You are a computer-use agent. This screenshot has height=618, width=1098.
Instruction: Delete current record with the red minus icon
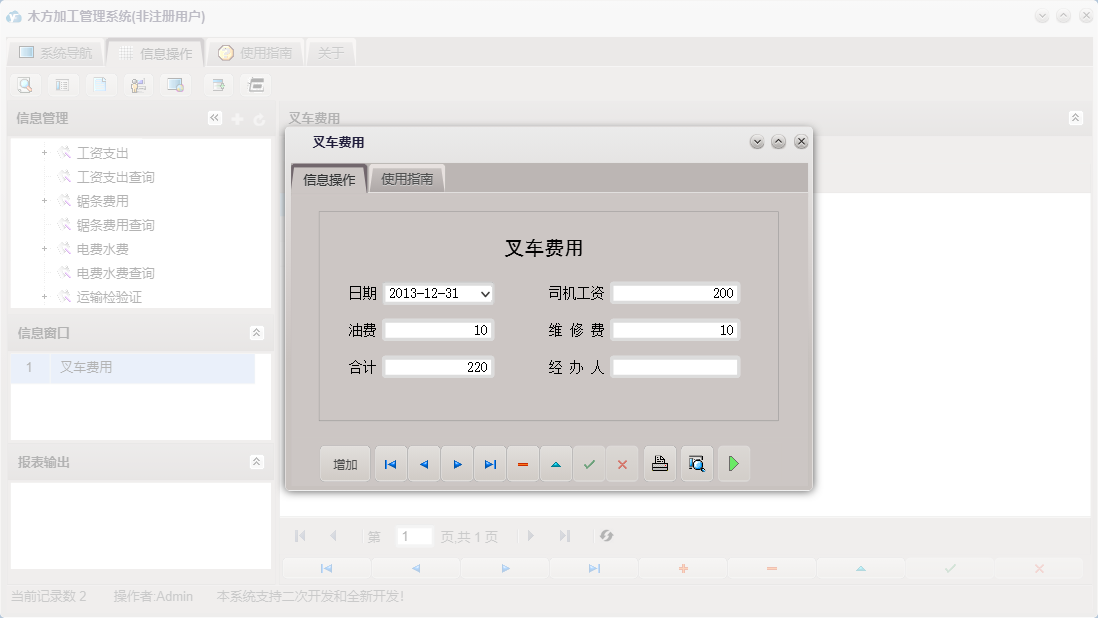523,463
